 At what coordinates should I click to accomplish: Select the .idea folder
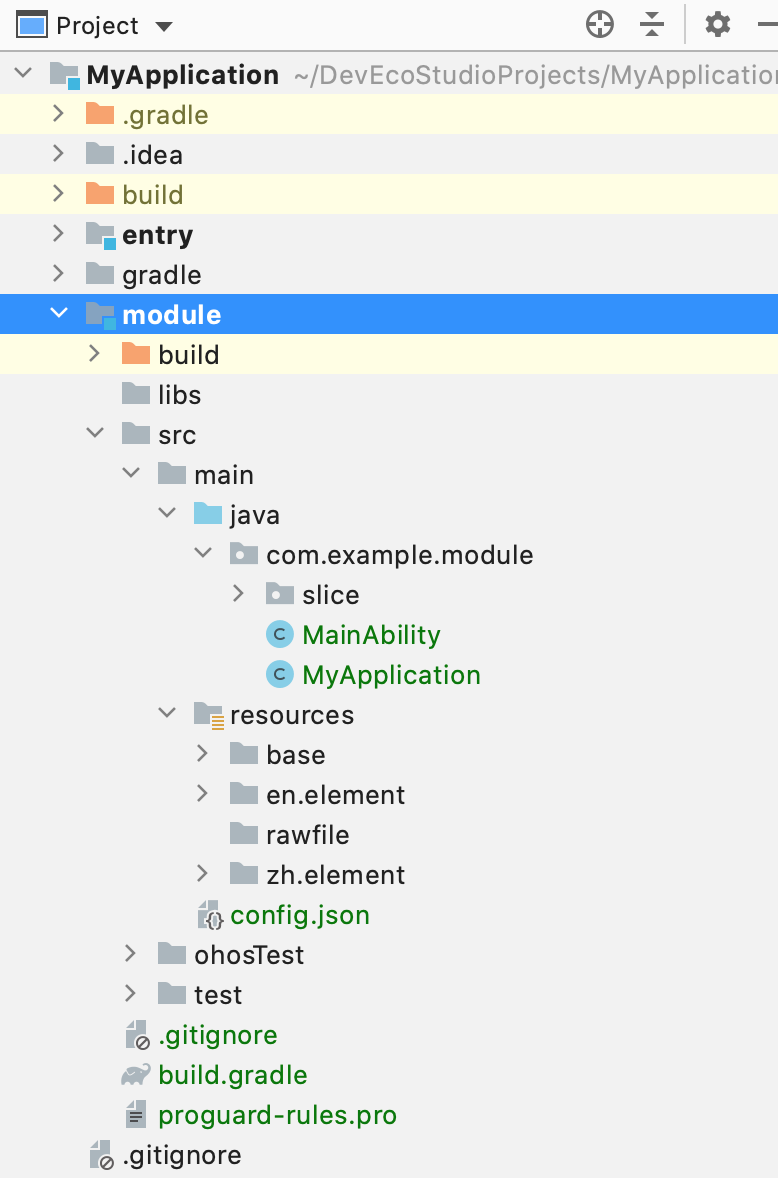[152, 155]
